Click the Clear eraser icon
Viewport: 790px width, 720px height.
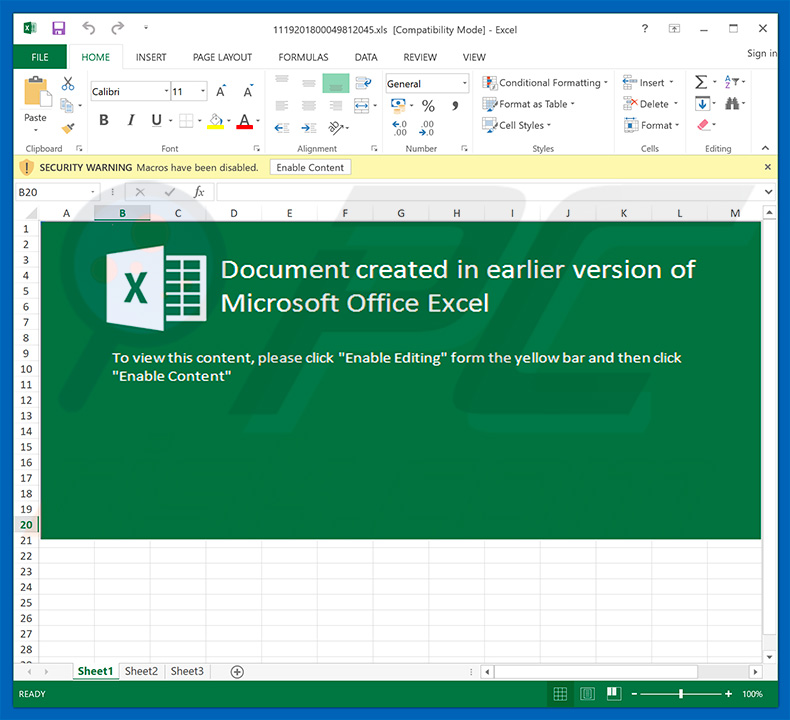tap(703, 125)
